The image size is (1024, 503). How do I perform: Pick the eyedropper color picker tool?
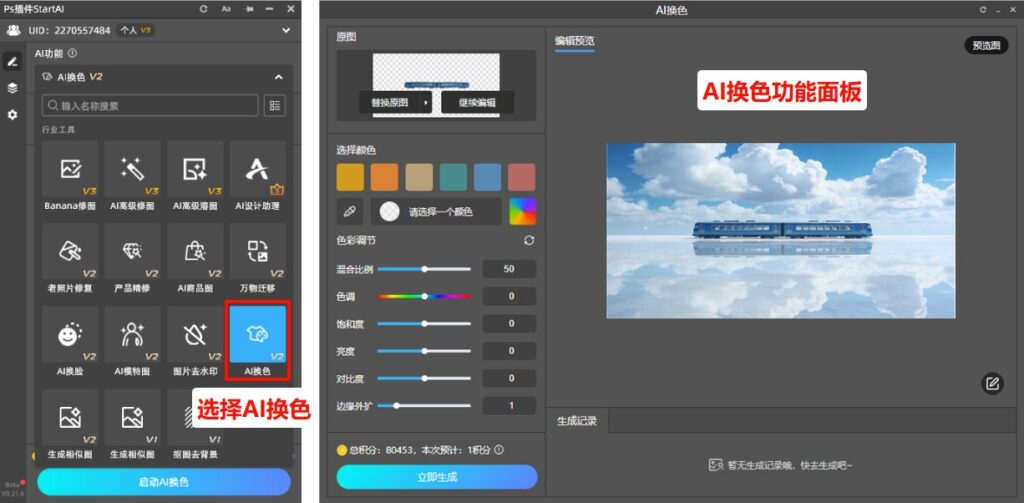coord(350,212)
